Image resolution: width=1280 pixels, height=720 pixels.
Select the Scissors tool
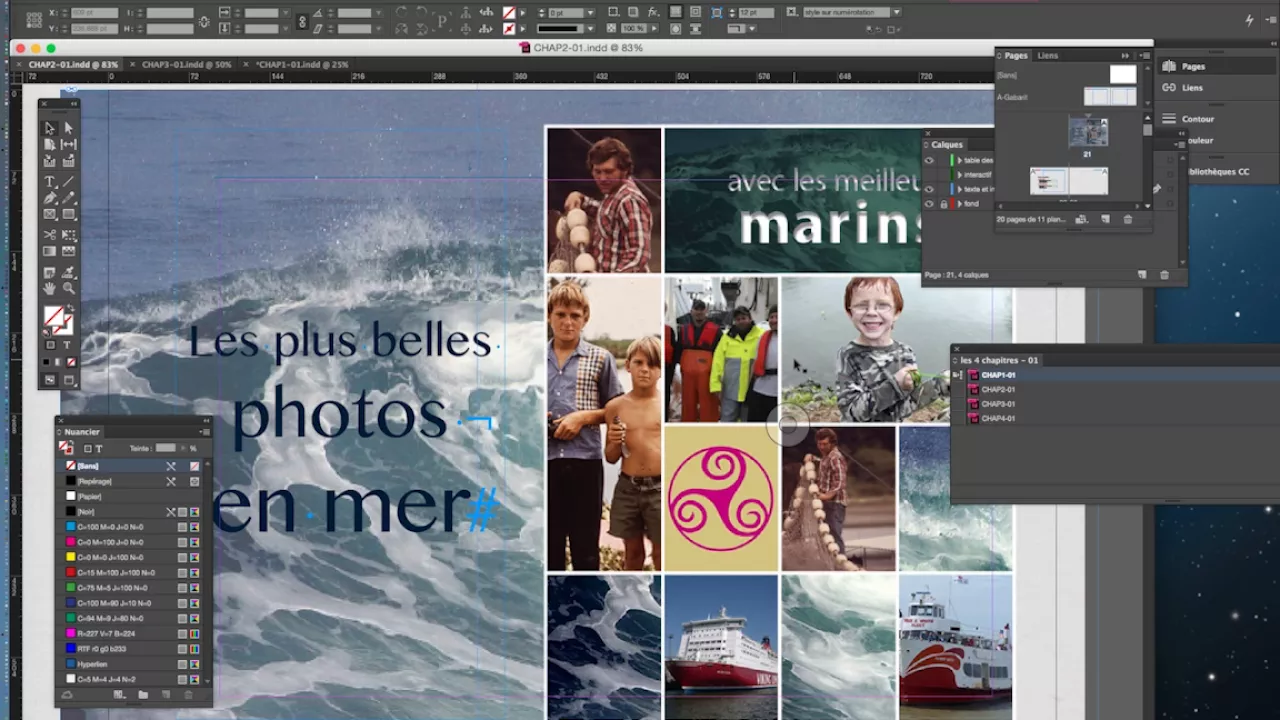[x=49, y=235]
